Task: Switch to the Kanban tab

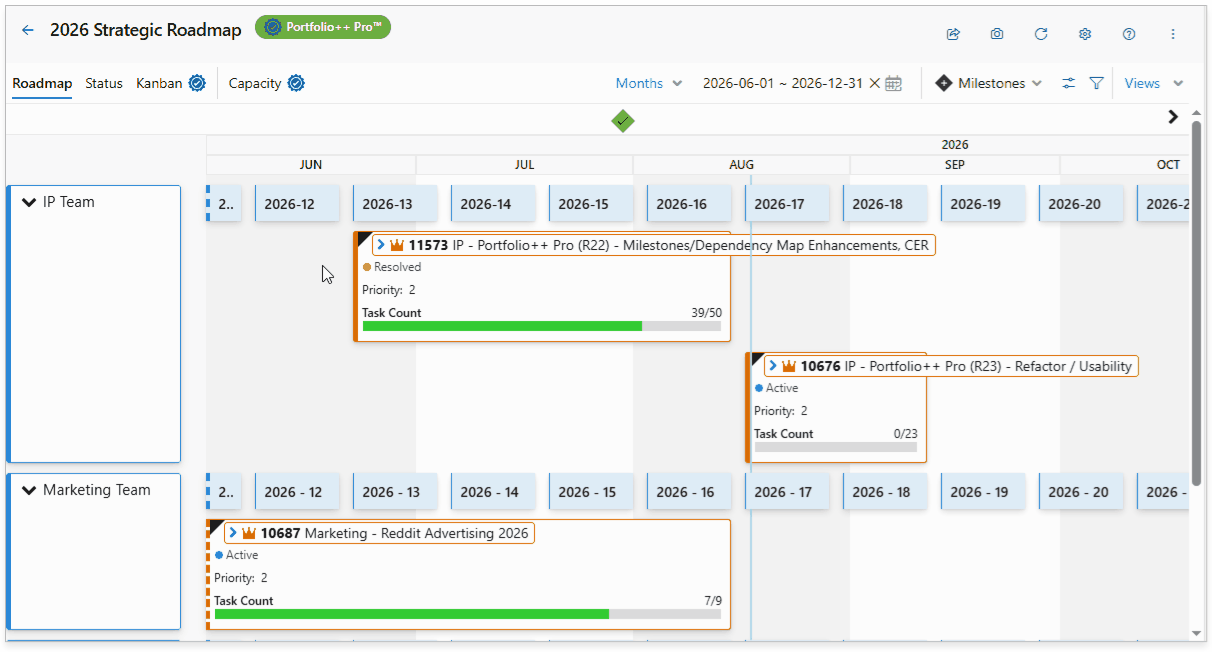Action: pyautogui.click(x=159, y=83)
